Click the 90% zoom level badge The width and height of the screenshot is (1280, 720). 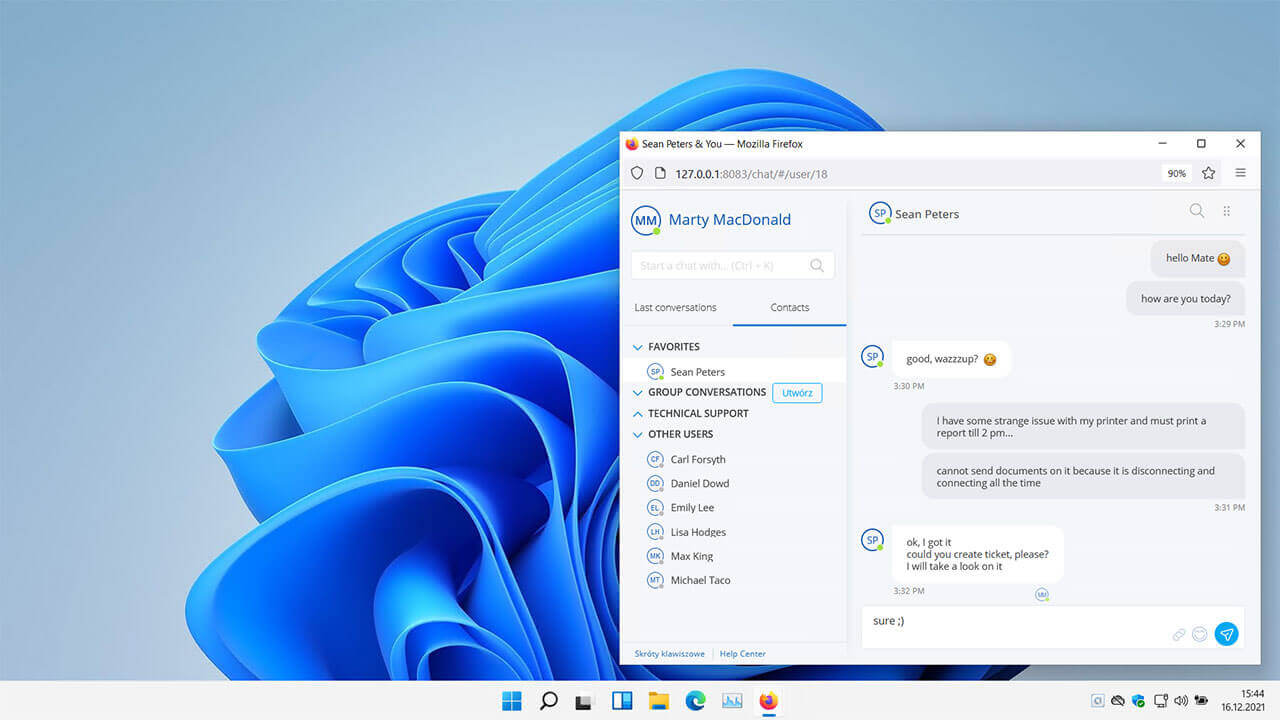1177,173
